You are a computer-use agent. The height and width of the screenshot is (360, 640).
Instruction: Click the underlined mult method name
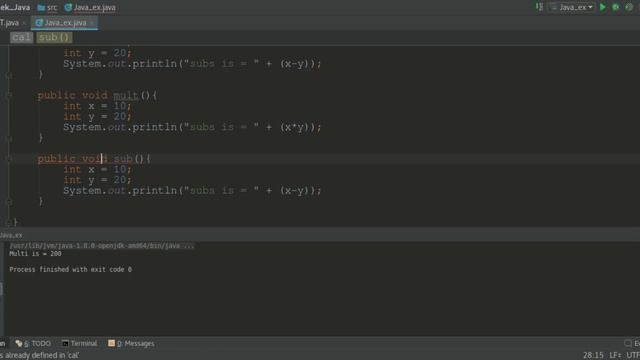pos(126,96)
